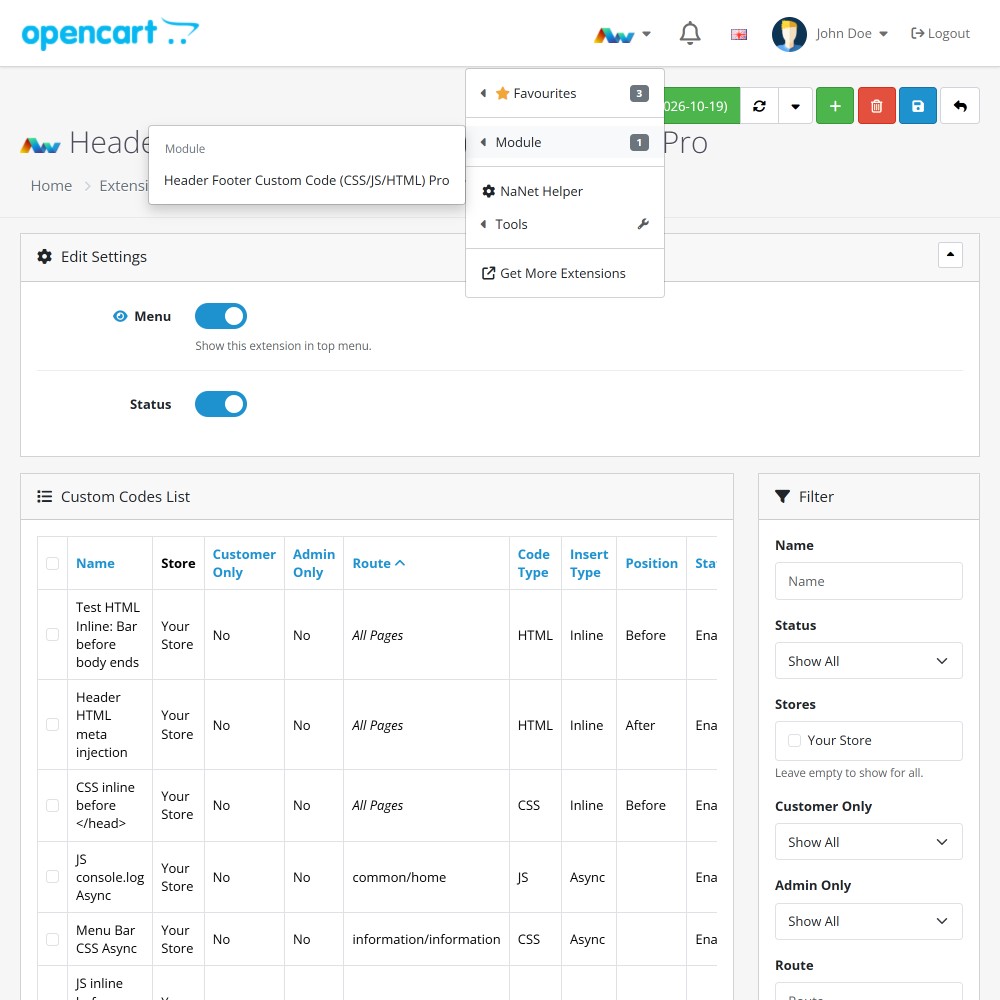This screenshot has height=1000, width=1000.
Task: Click the green license date button
Action: point(702,106)
